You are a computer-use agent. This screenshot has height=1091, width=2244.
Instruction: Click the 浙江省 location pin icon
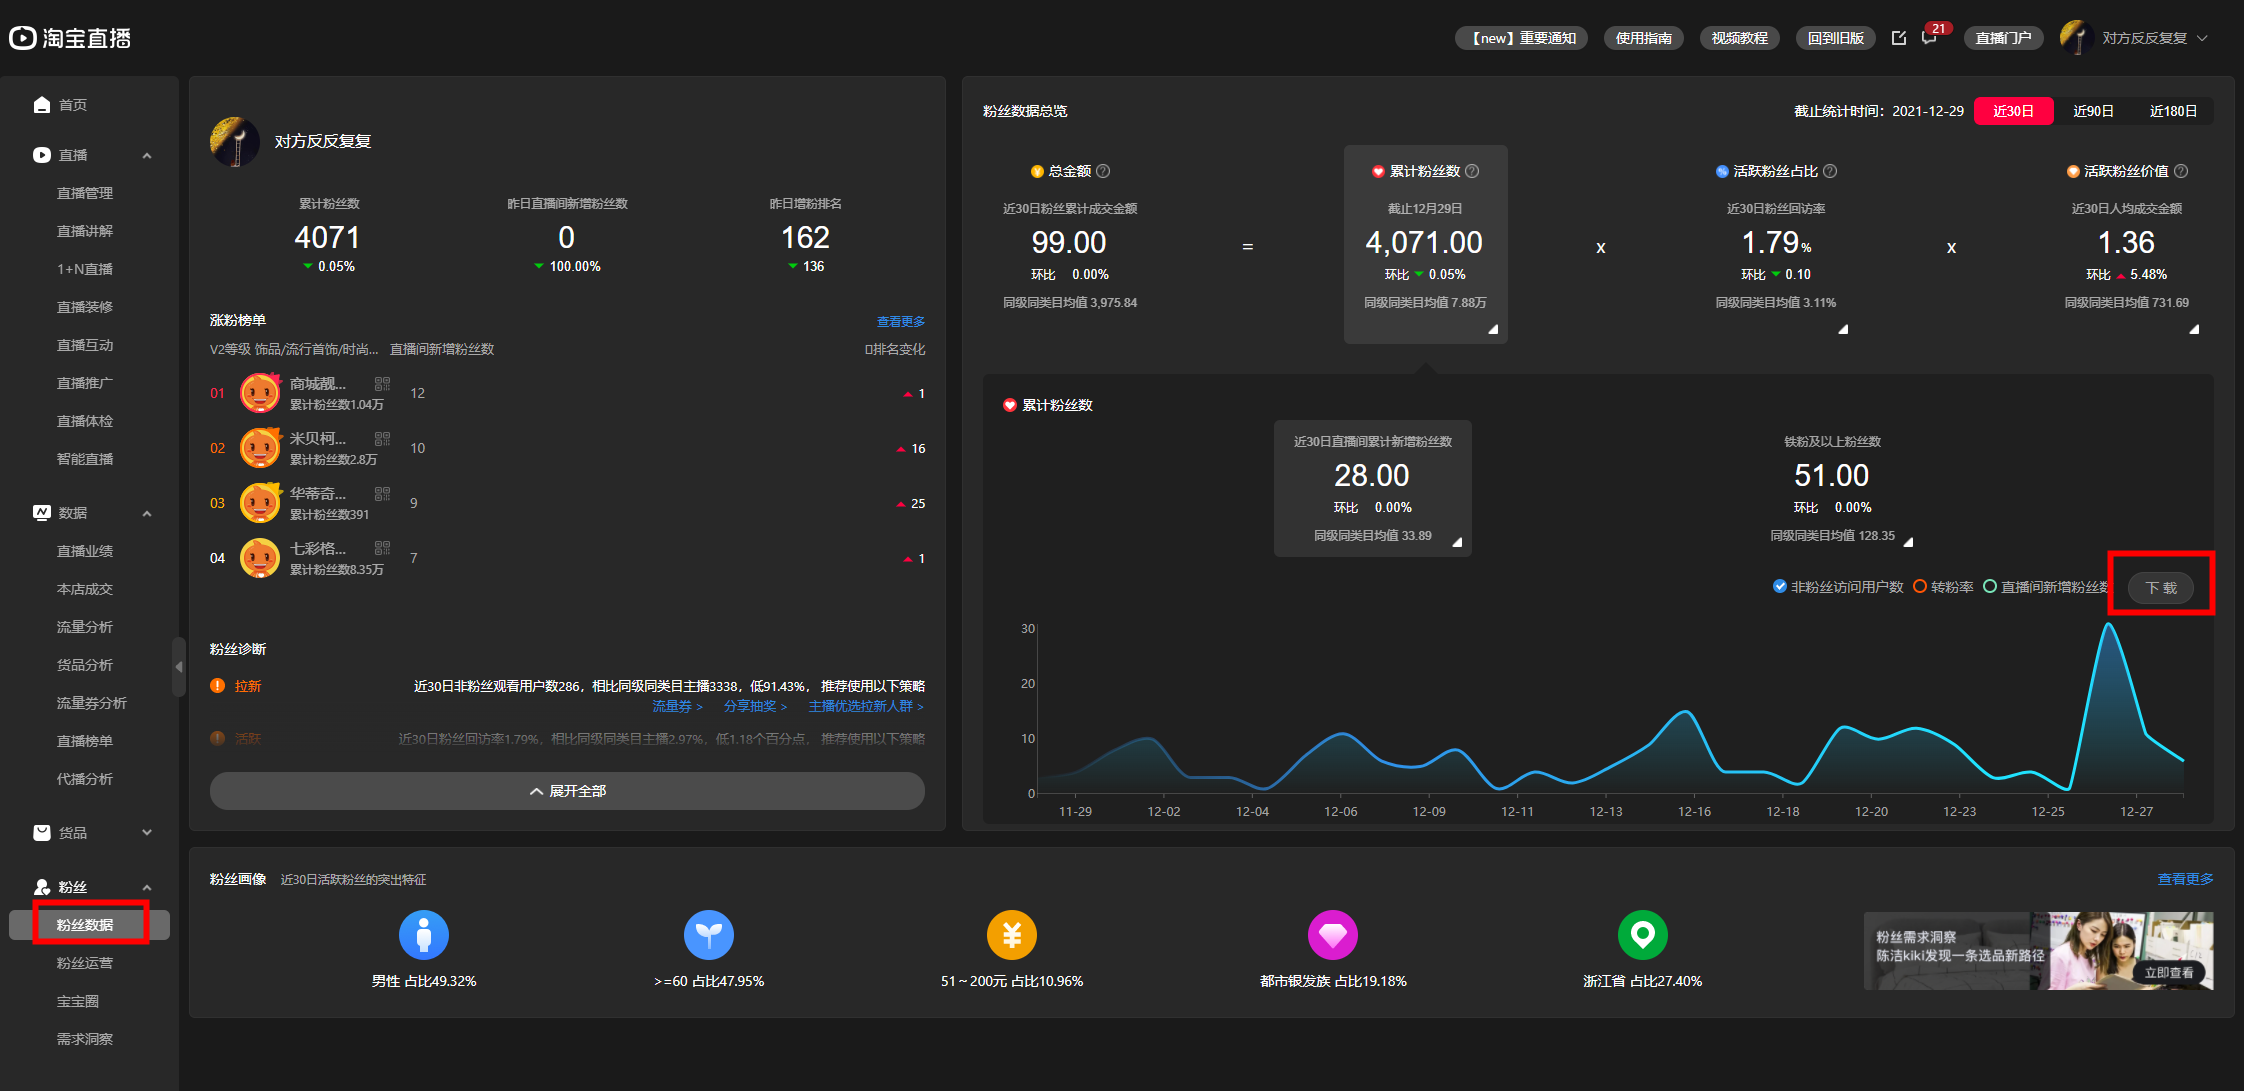coord(1642,935)
